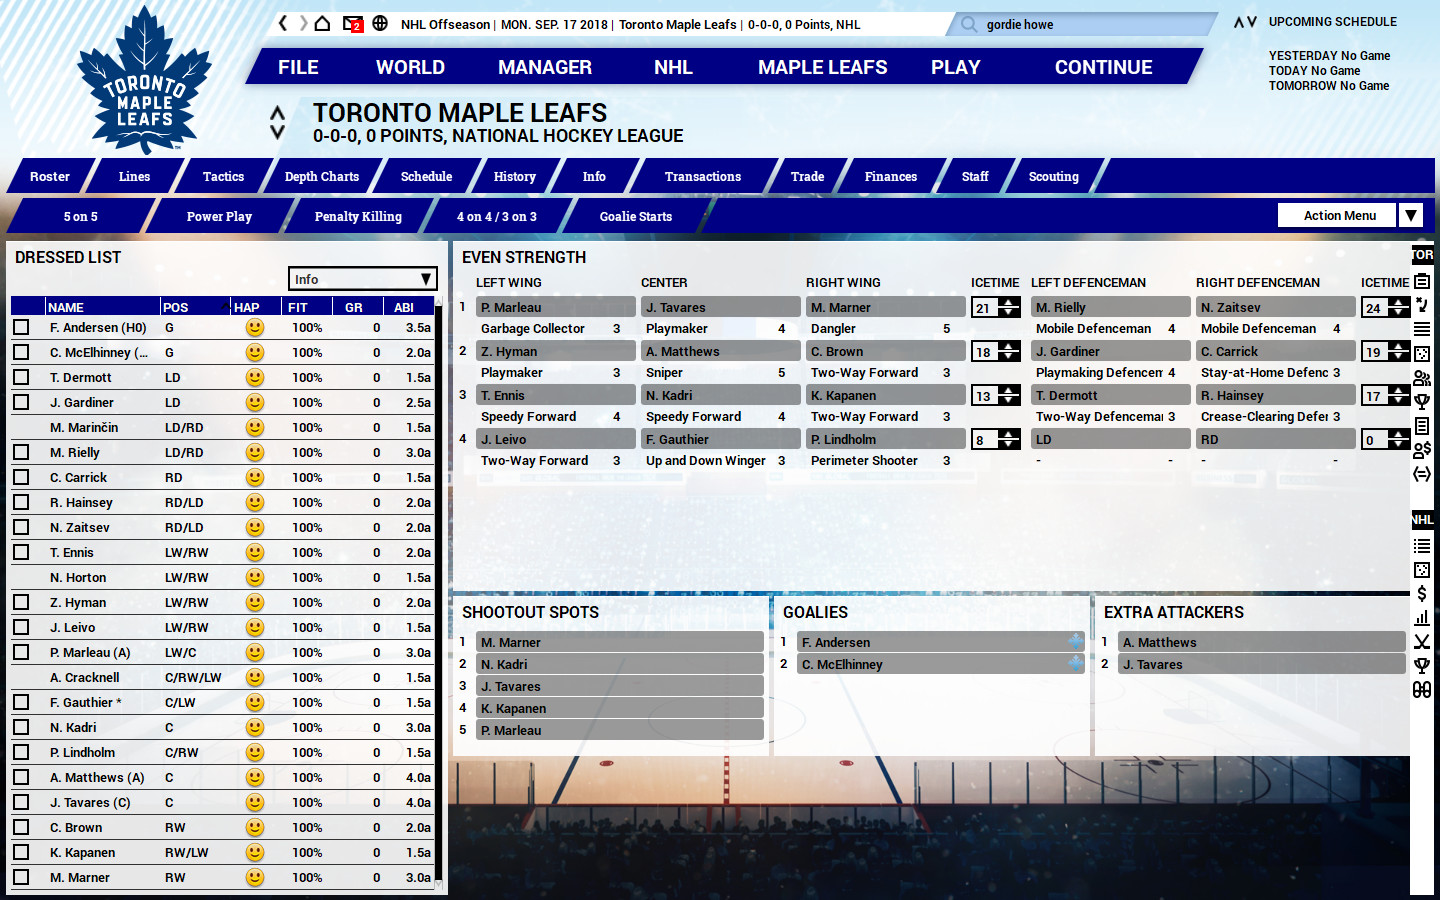
Task: Check the checkbox next to F. Andersen
Action: point(22,327)
